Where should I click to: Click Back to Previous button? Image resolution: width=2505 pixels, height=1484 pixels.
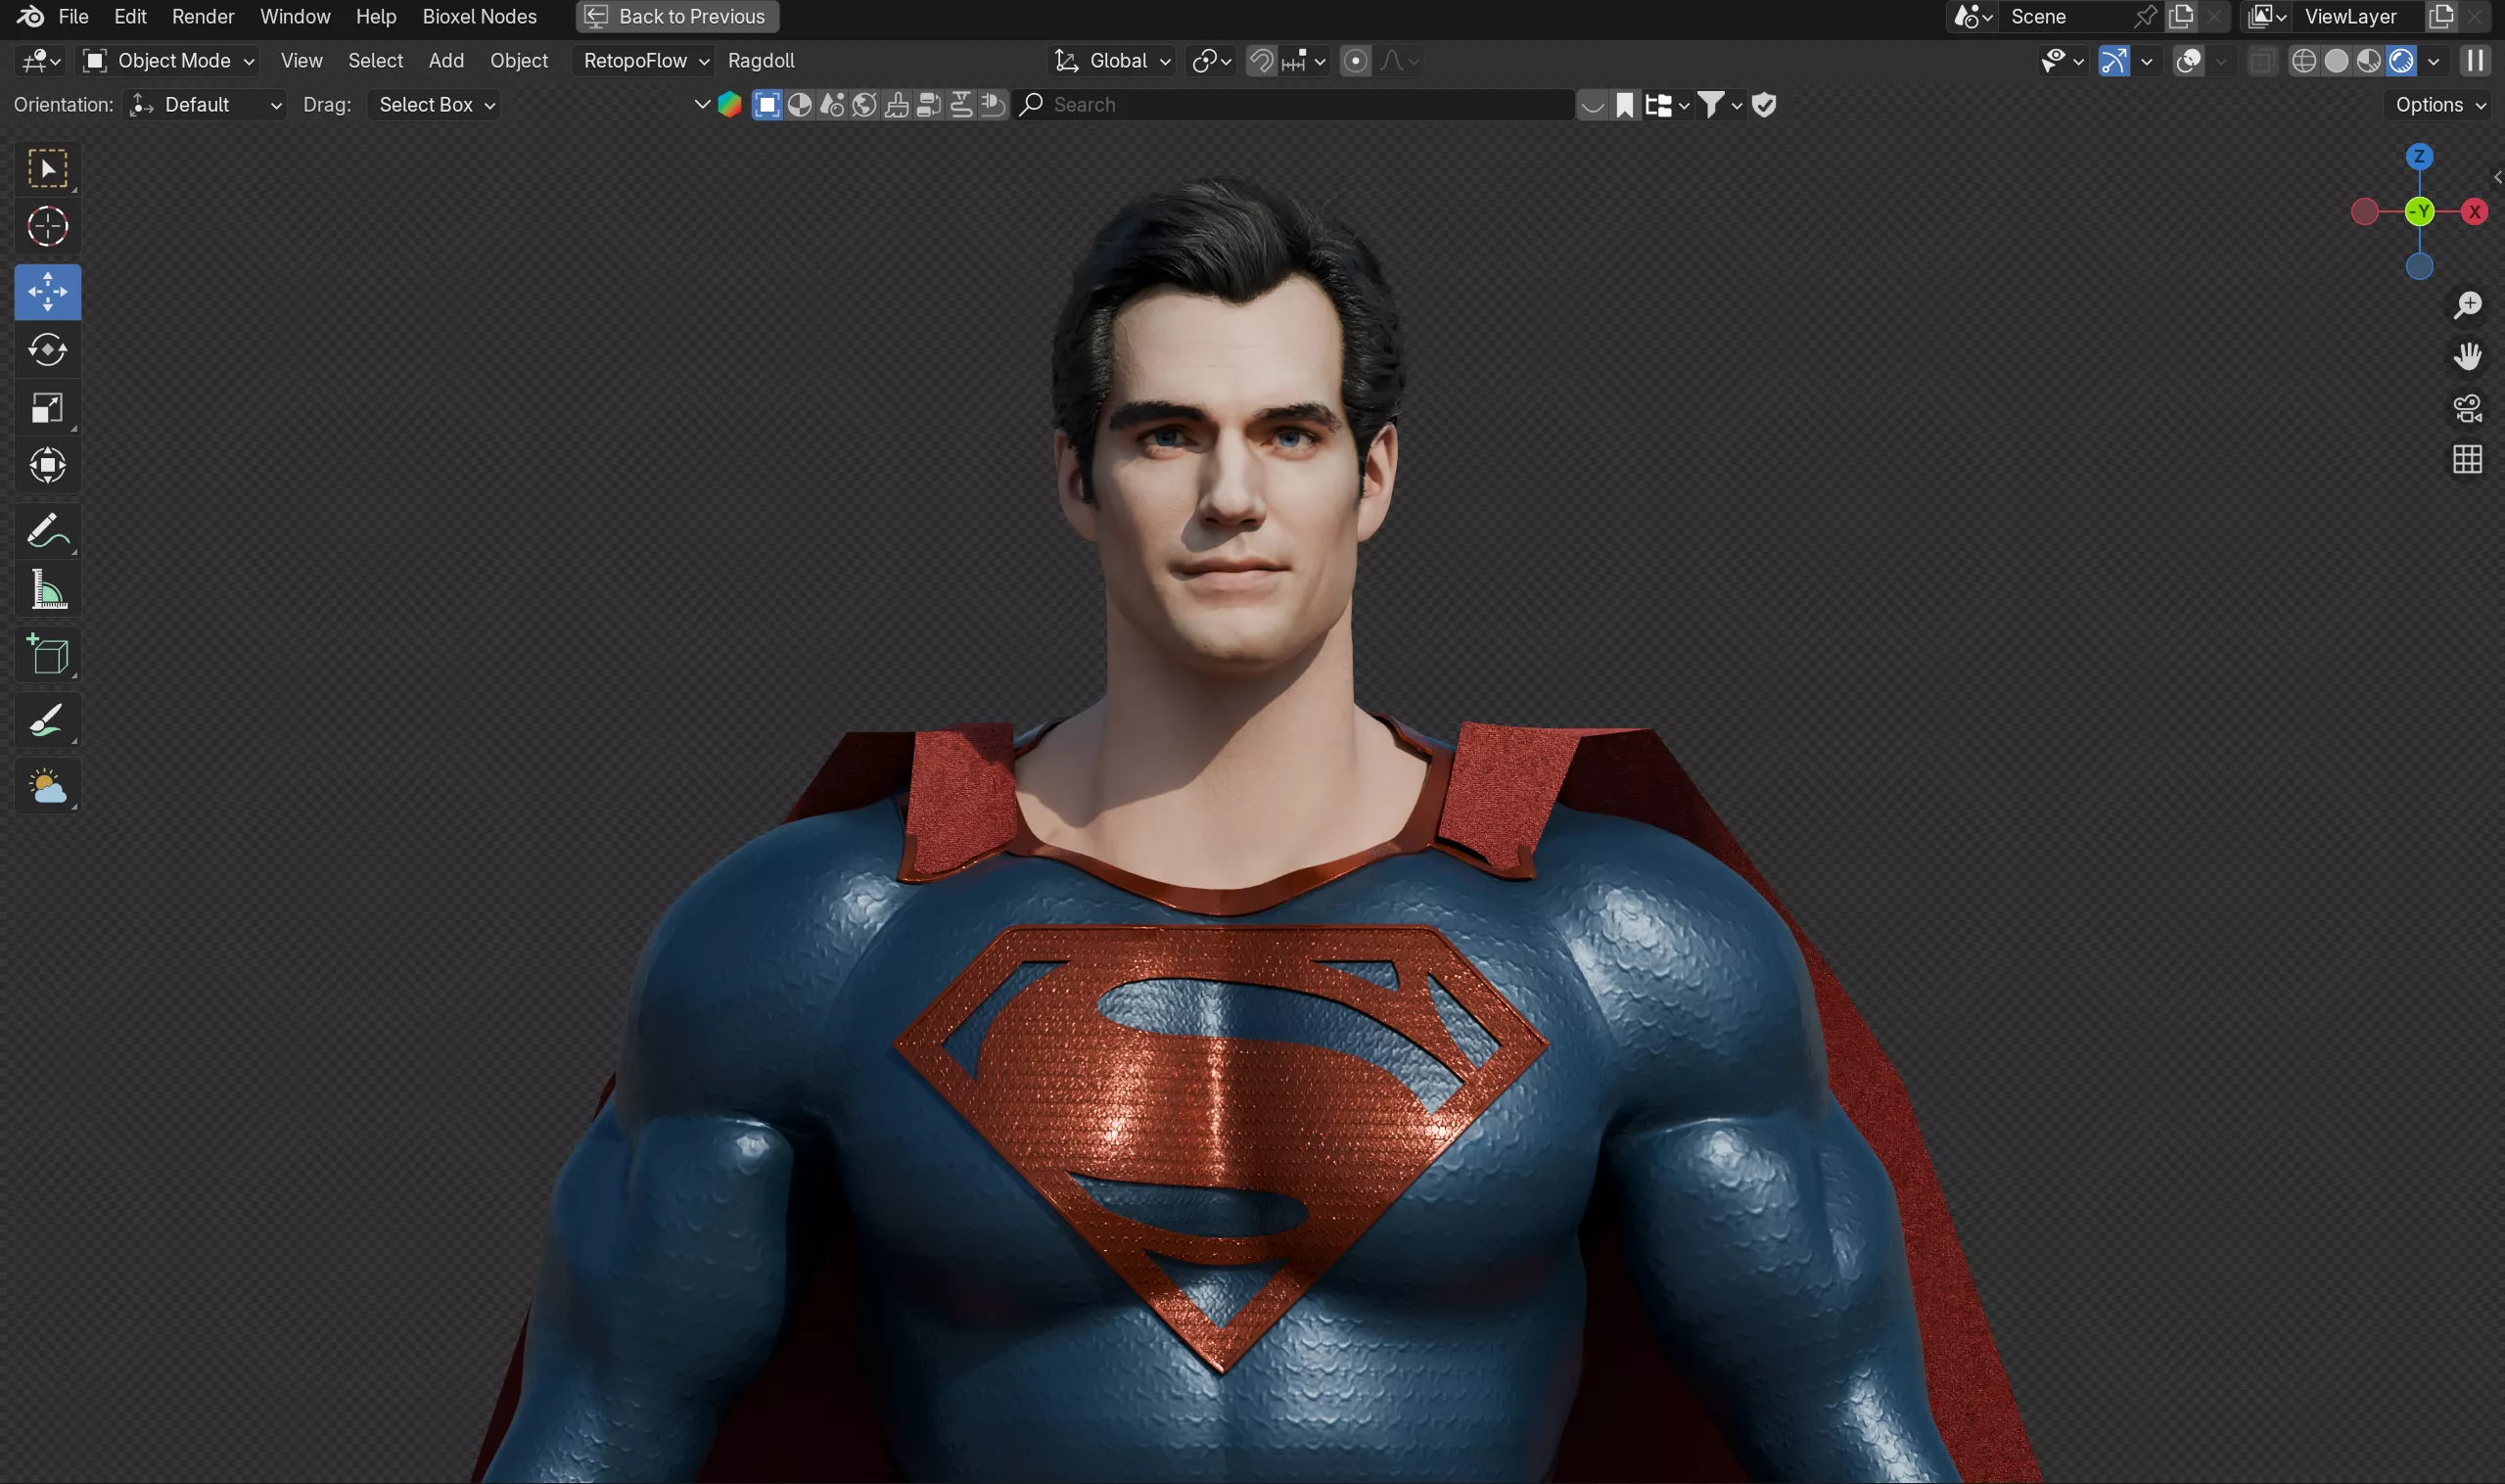[677, 16]
